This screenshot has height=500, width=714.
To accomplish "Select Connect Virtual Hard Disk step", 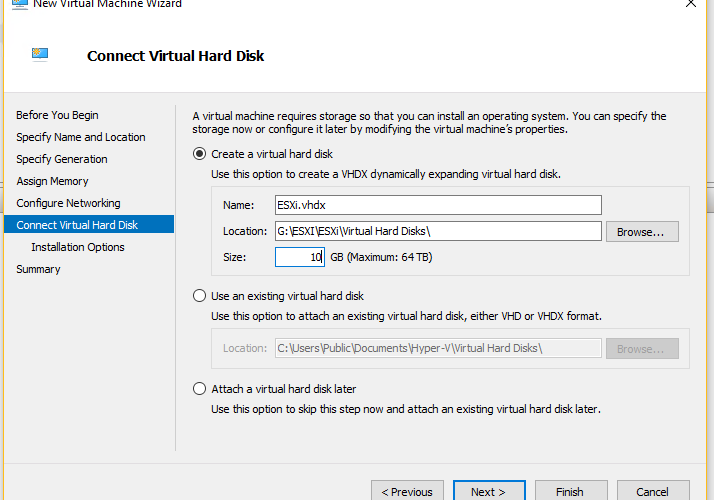I will tap(89, 224).
